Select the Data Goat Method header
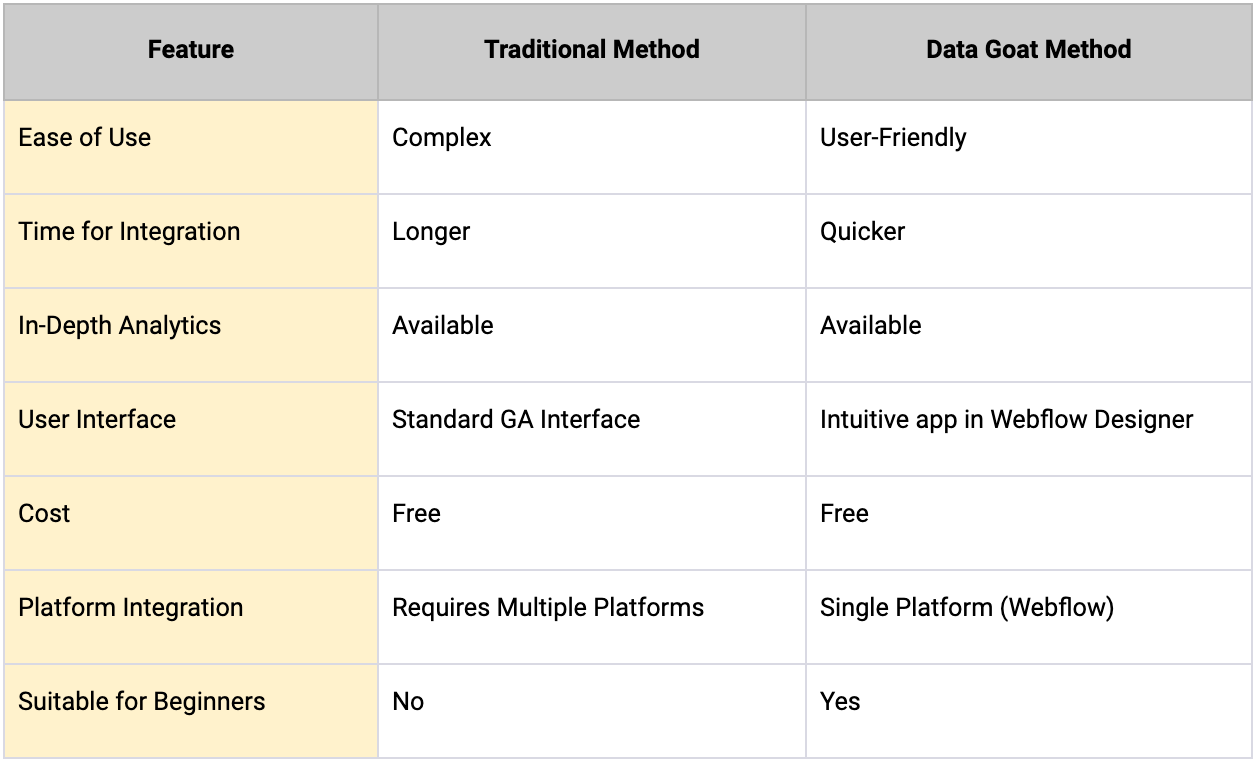Screen dimensions: 1256x762 coord(1028,50)
